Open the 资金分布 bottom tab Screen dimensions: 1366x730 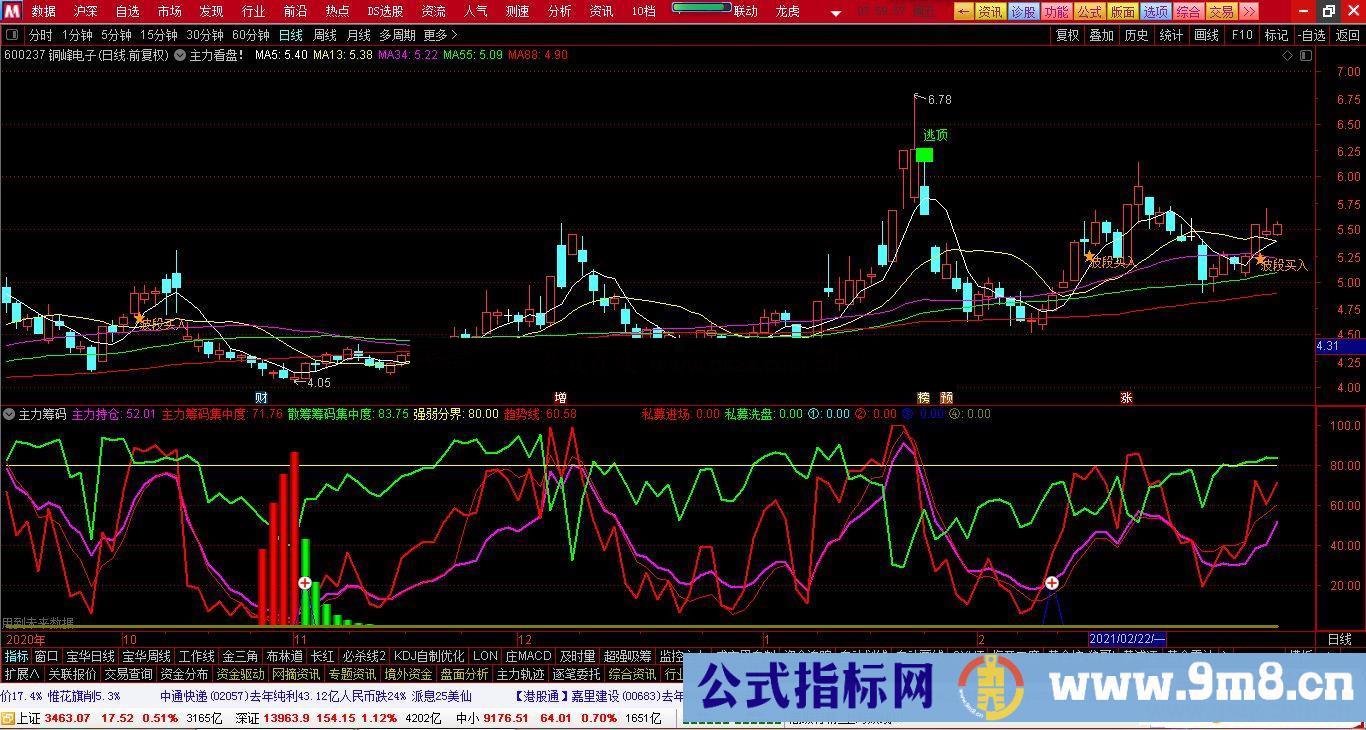(184, 674)
